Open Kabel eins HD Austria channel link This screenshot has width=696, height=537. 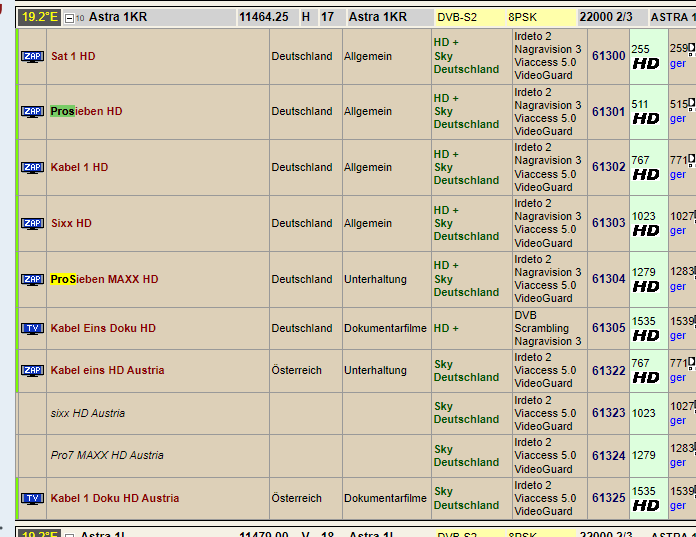click(x=107, y=370)
